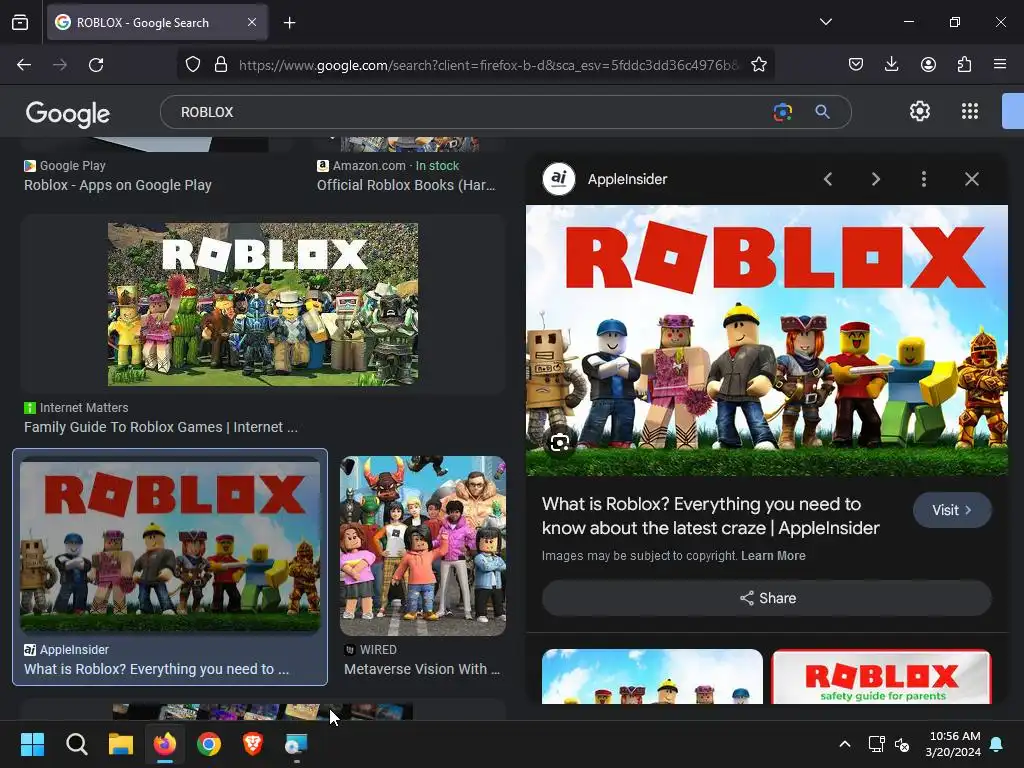Open Firefox application hamburger menu
The height and width of the screenshot is (768, 1024).
click(x=1000, y=65)
